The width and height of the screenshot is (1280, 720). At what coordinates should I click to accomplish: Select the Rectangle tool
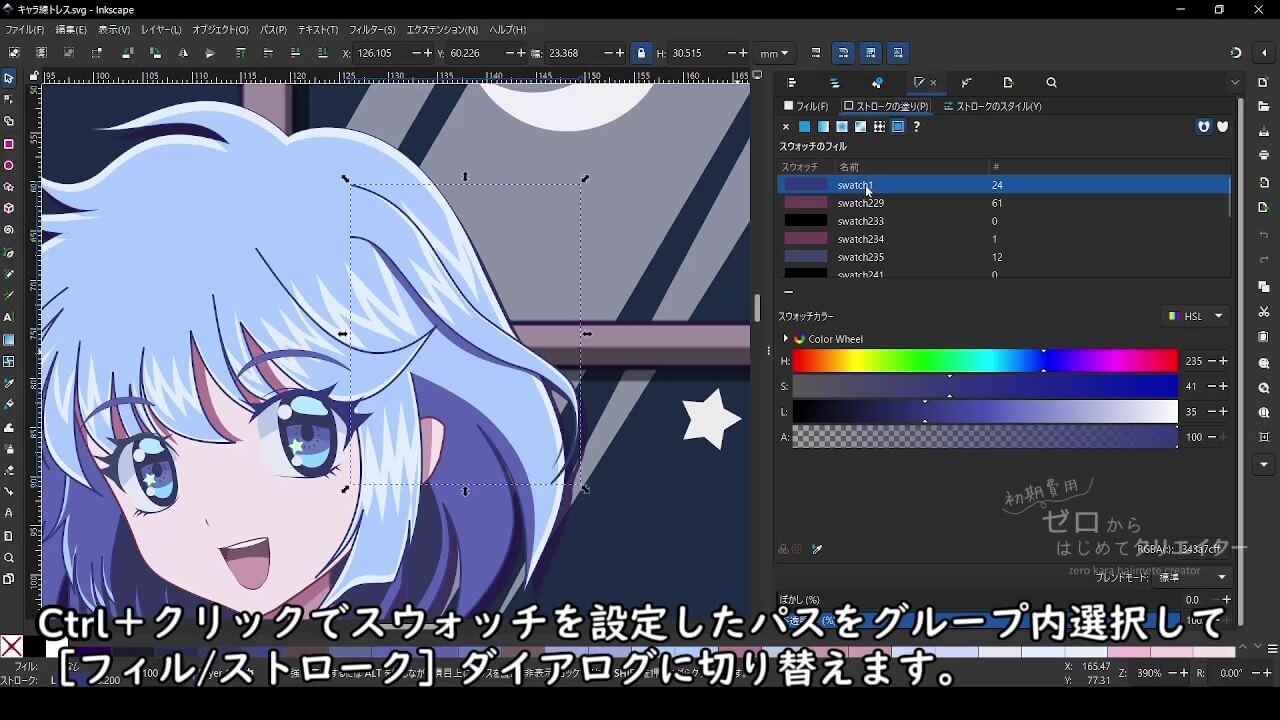[9, 144]
